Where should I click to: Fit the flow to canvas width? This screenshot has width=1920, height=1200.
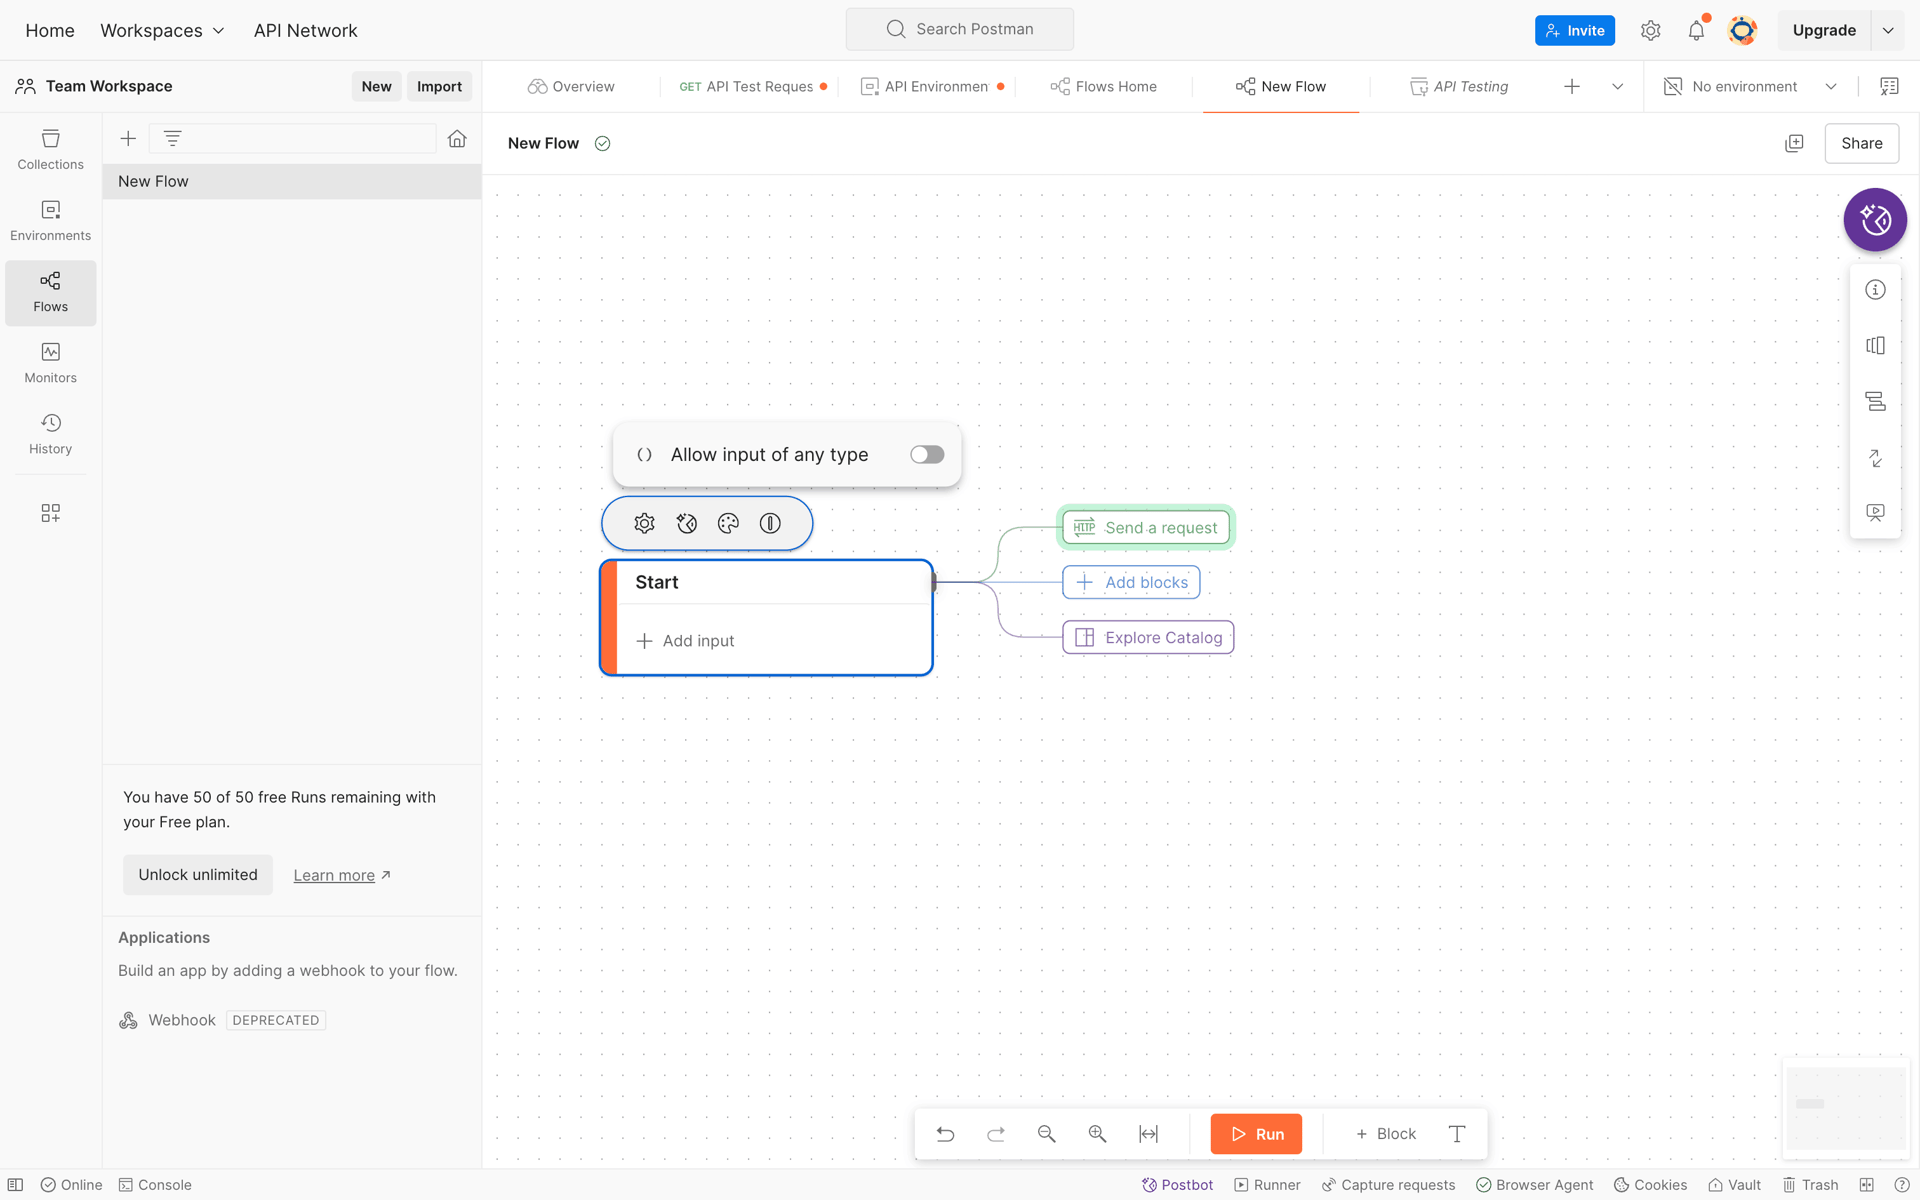coord(1148,1134)
